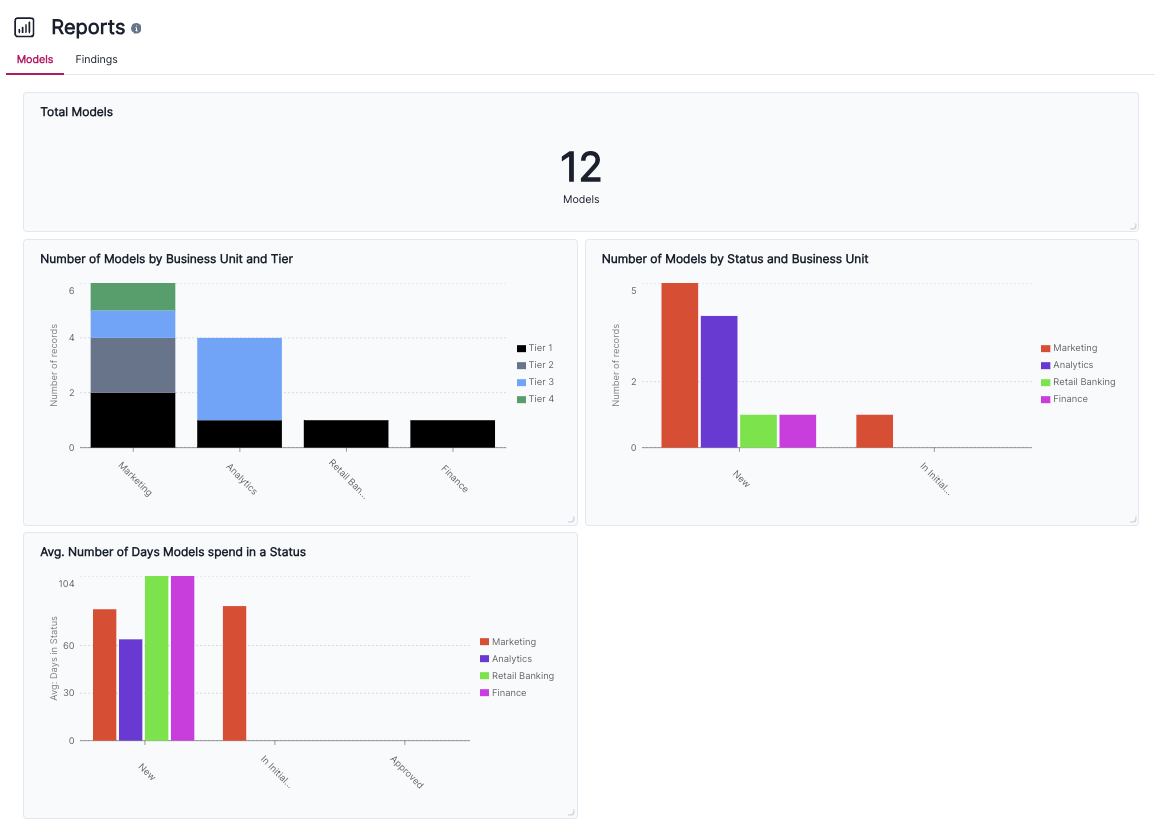
Task: Click the Total Models count of 12
Action: (x=581, y=167)
